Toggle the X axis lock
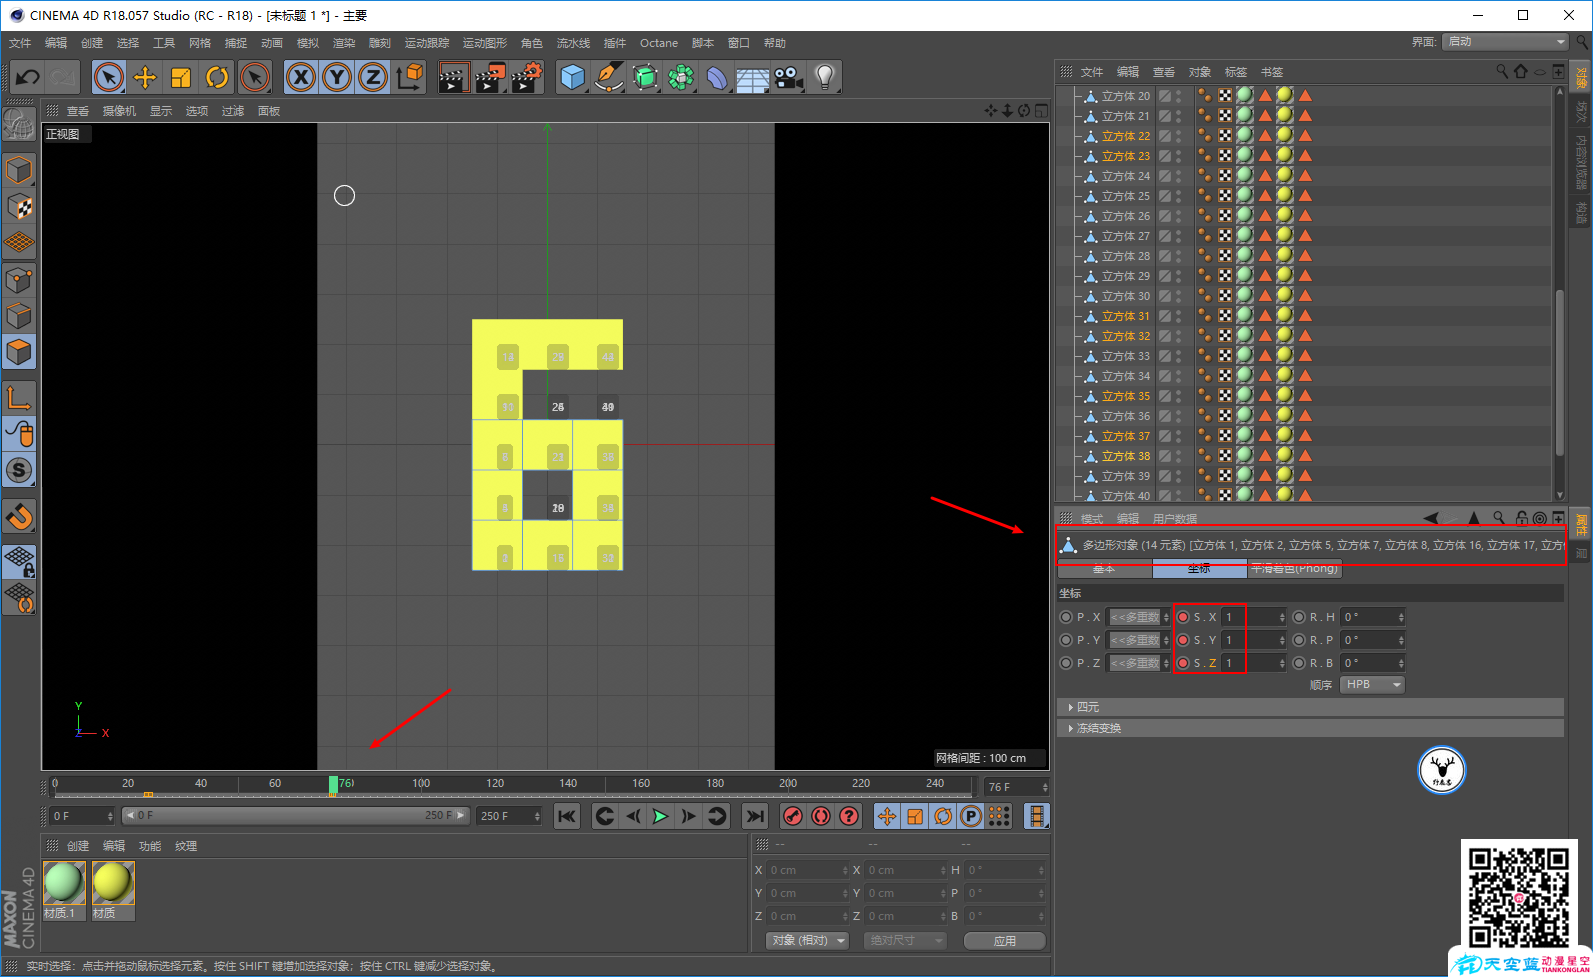This screenshot has height=977, width=1593. click(x=301, y=77)
